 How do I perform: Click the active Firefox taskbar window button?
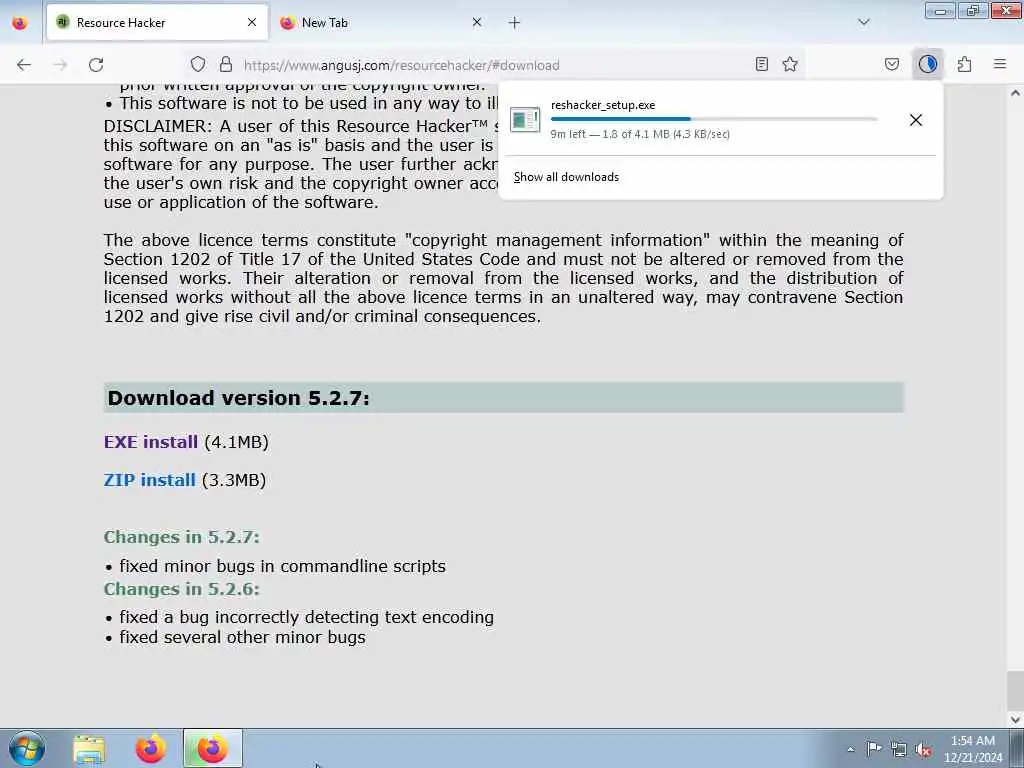[213, 748]
